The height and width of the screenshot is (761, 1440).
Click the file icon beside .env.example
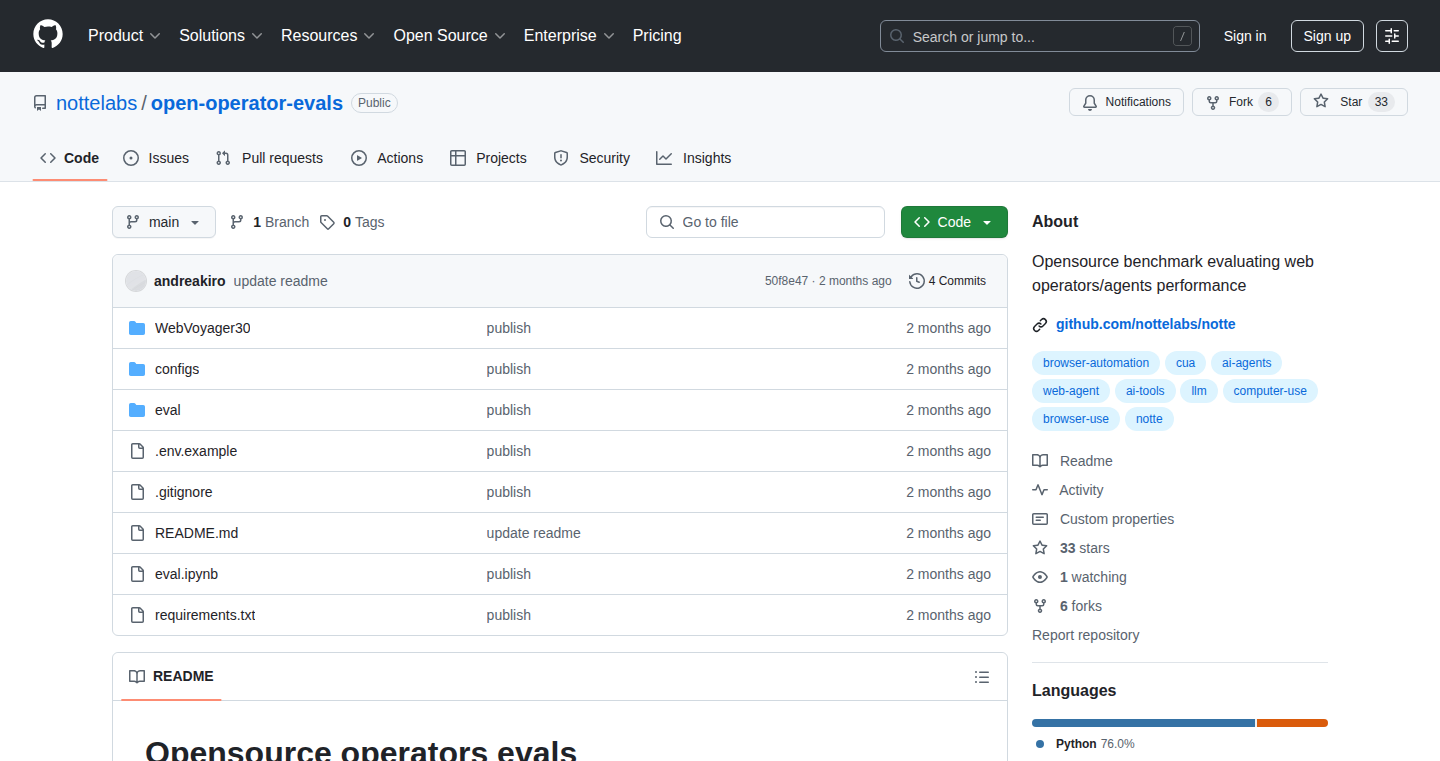[x=137, y=451]
